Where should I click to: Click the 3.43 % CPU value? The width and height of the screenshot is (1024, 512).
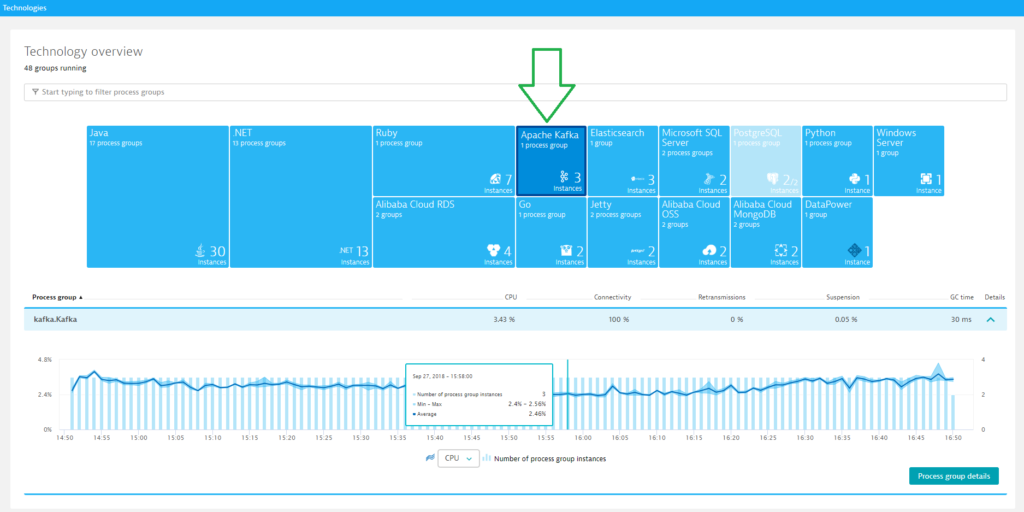[x=505, y=320]
